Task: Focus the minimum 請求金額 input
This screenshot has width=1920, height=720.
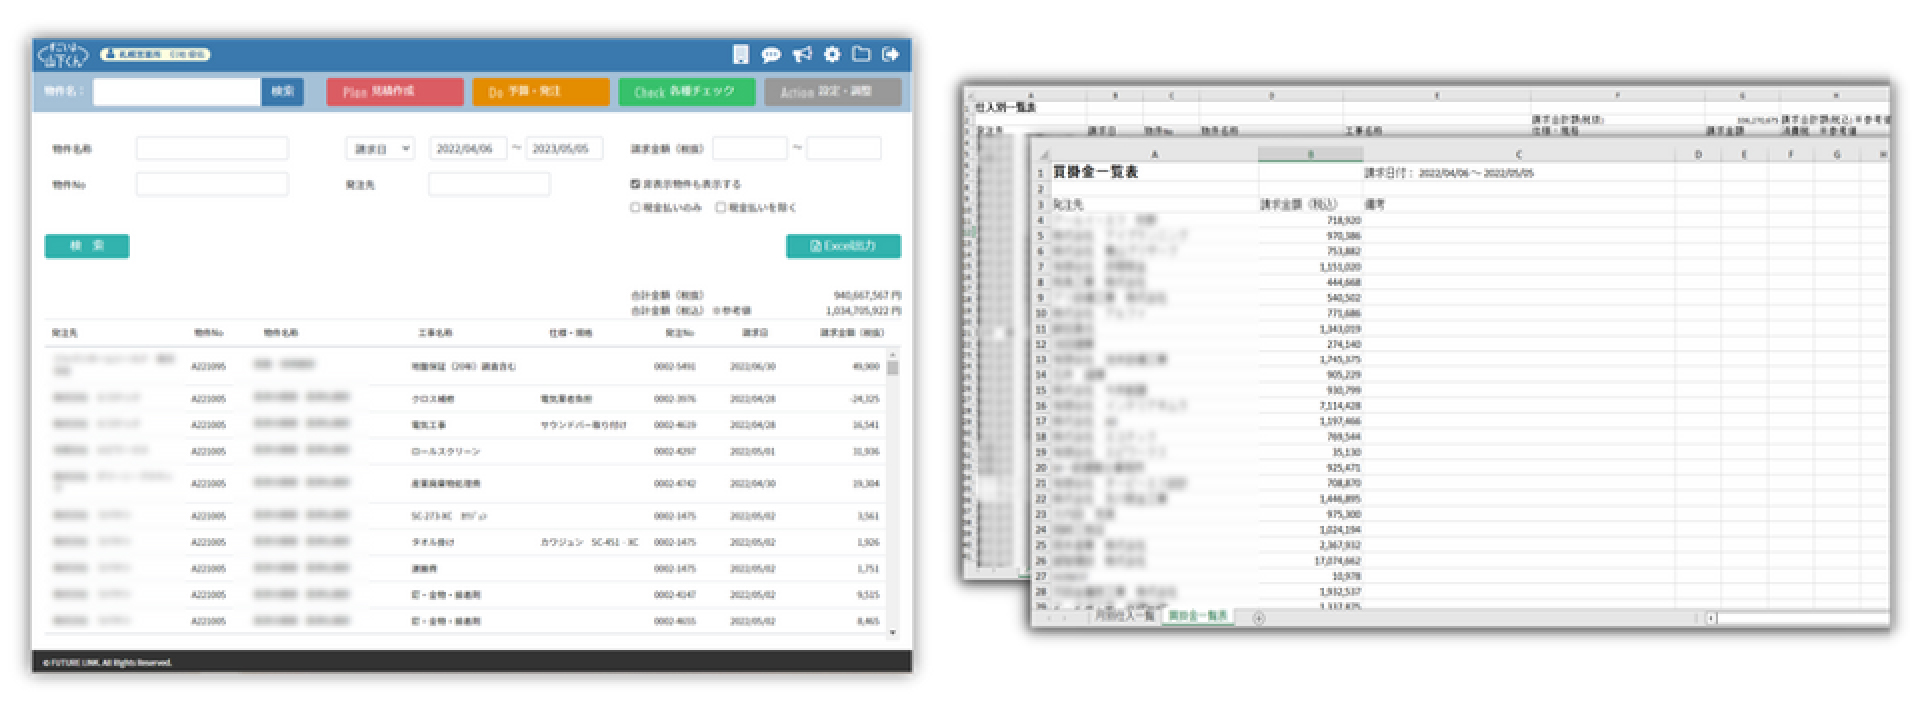Action: 749,148
